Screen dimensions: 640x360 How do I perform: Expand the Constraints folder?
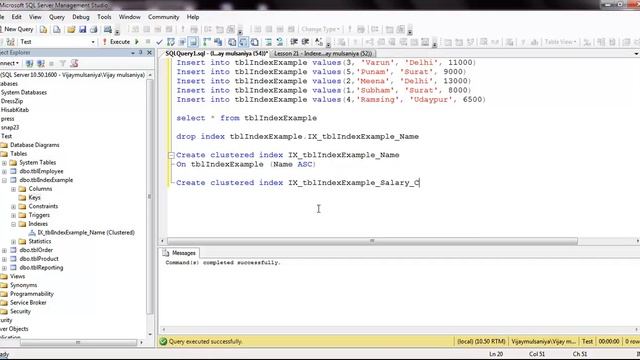tap(13, 207)
